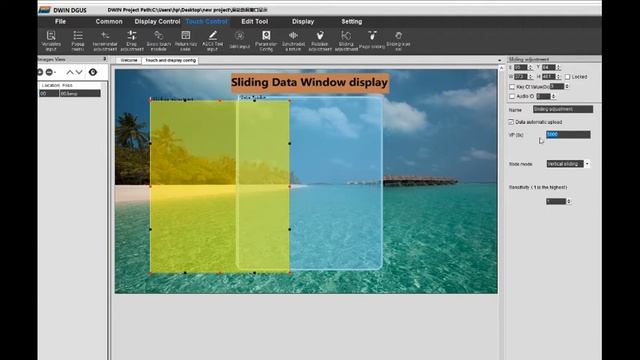Click the DWIN DGUS logo icon
Screen dimensions: 640x360
click(x=44, y=10)
